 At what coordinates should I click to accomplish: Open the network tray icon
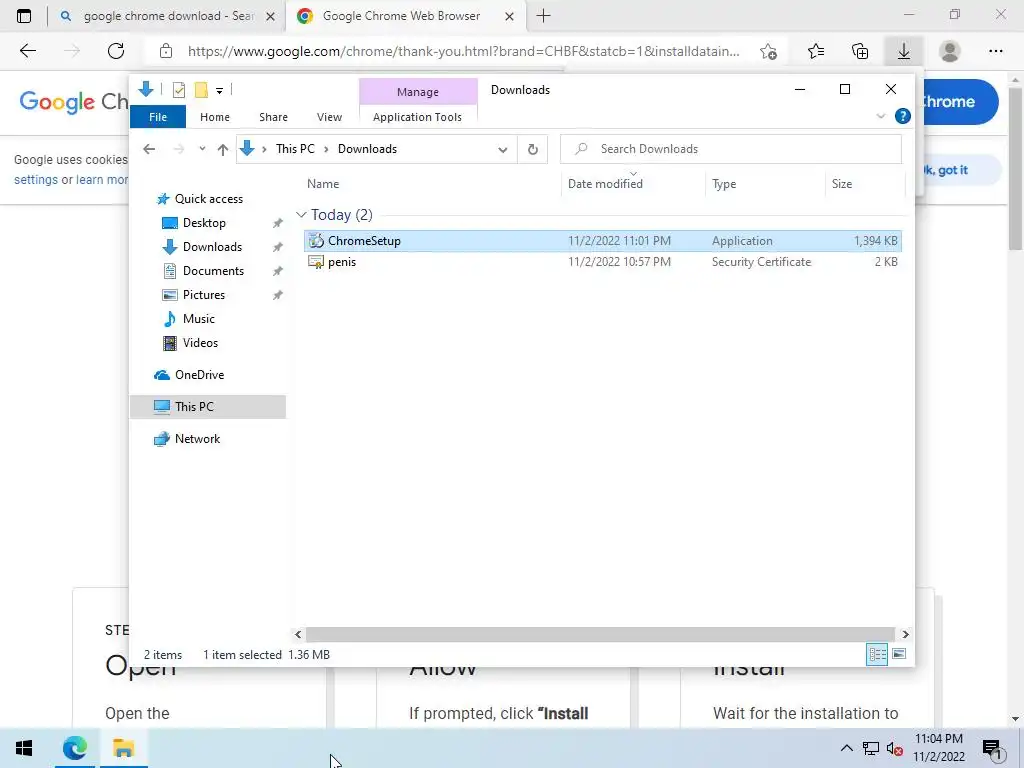coord(871,748)
